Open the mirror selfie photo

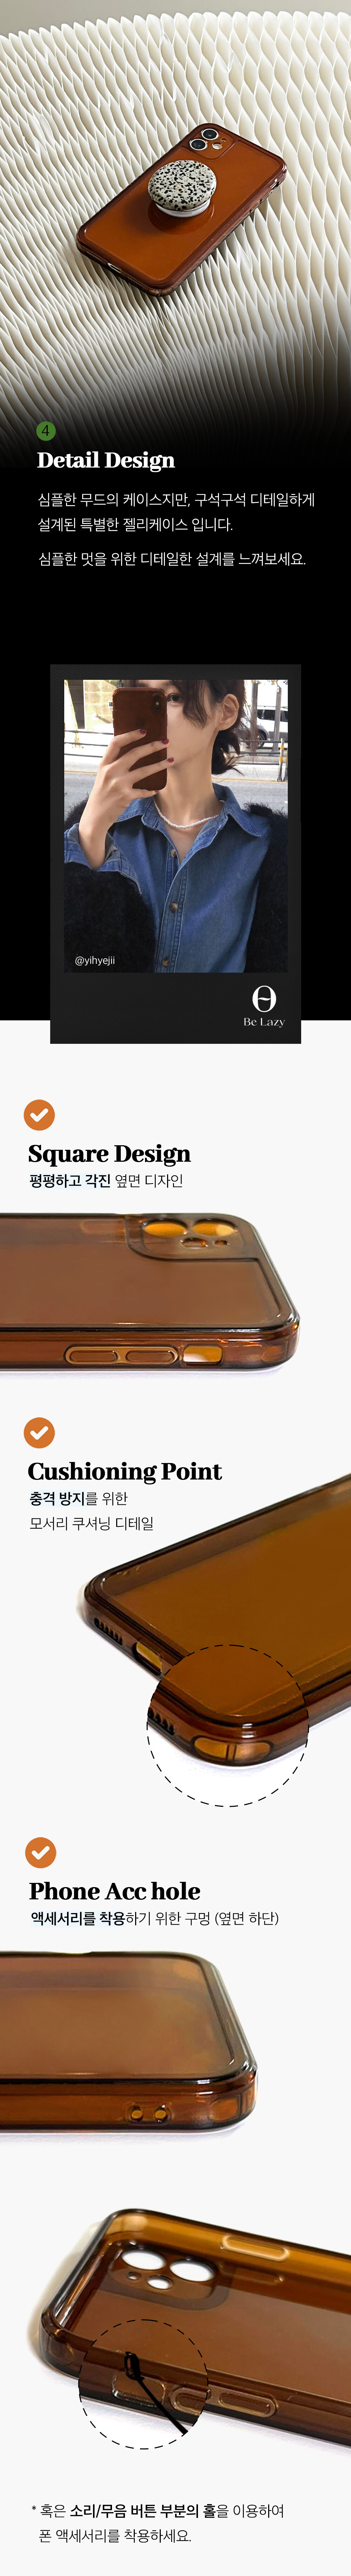[x=175, y=826]
